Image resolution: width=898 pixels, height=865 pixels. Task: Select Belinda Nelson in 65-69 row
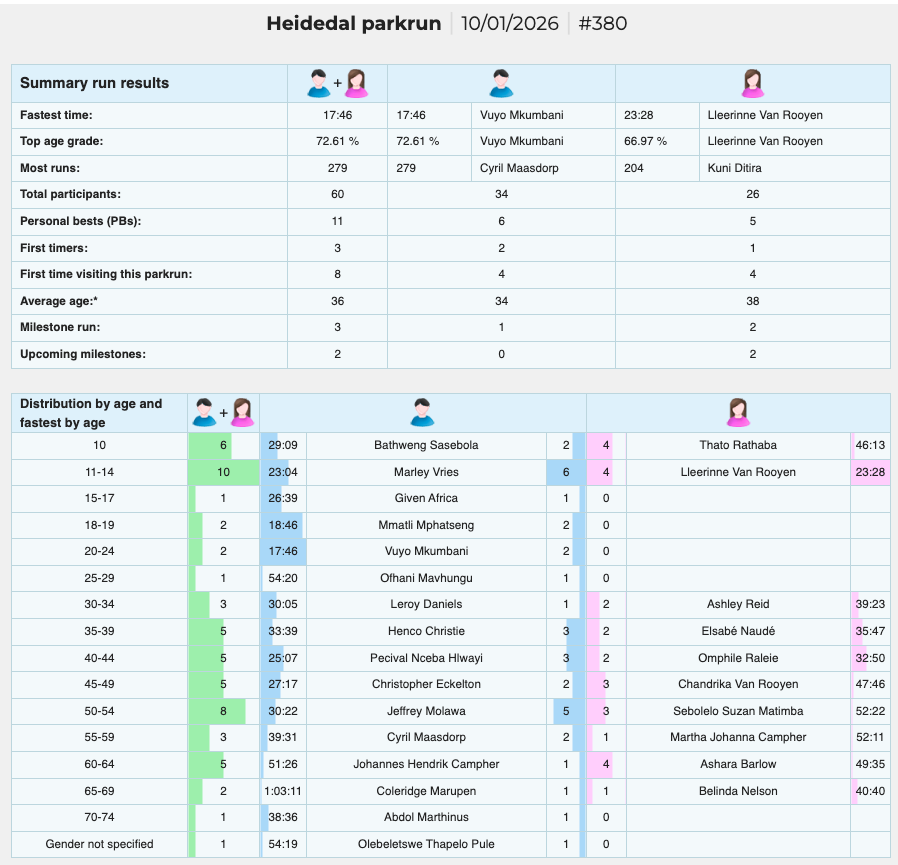pyautogui.click(x=738, y=791)
